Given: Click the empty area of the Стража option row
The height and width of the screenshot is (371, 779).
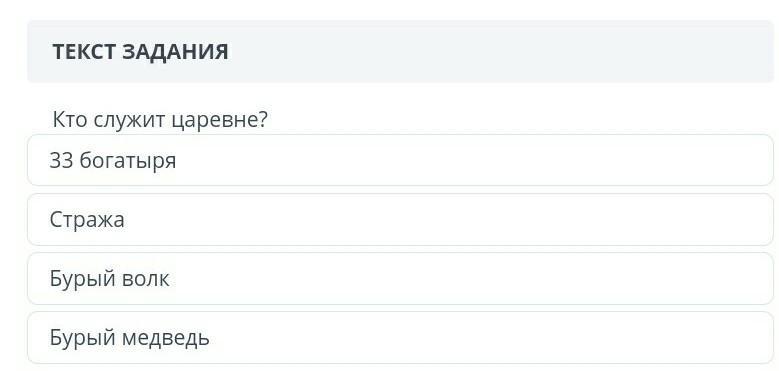Looking at the screenshot, I should (x=447, y=219).
